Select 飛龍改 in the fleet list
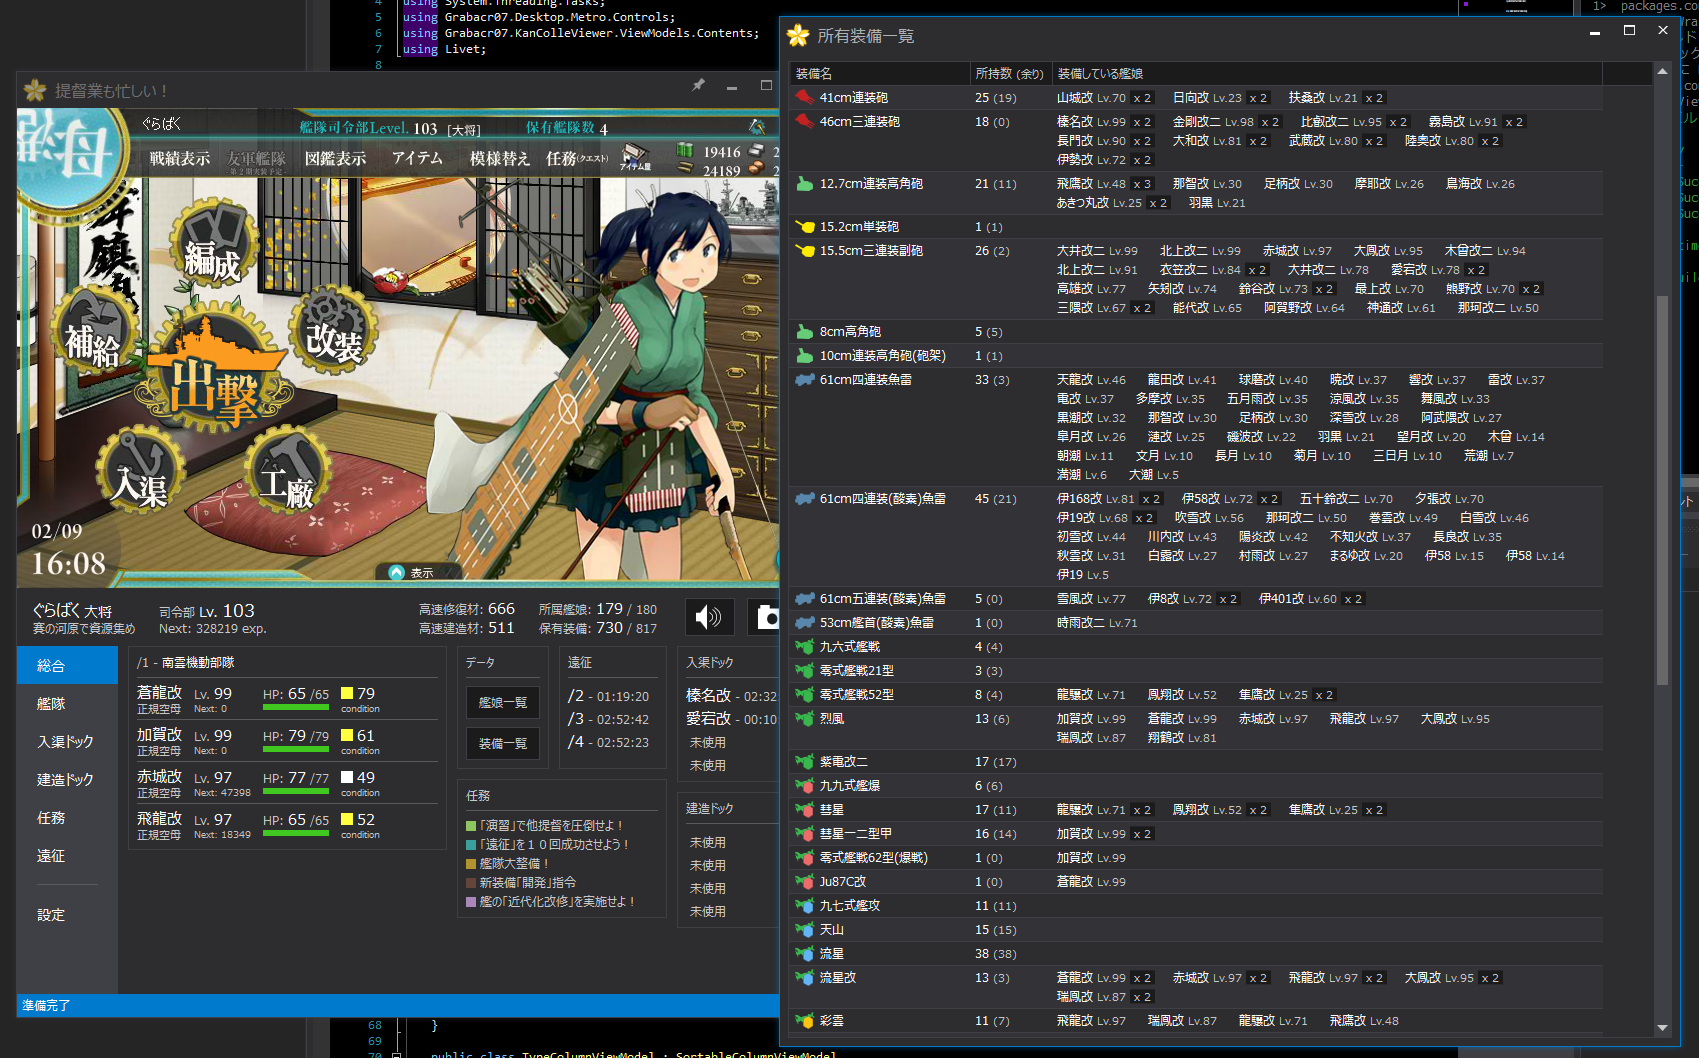The image size is (1699, 1058). coord(287,825)
